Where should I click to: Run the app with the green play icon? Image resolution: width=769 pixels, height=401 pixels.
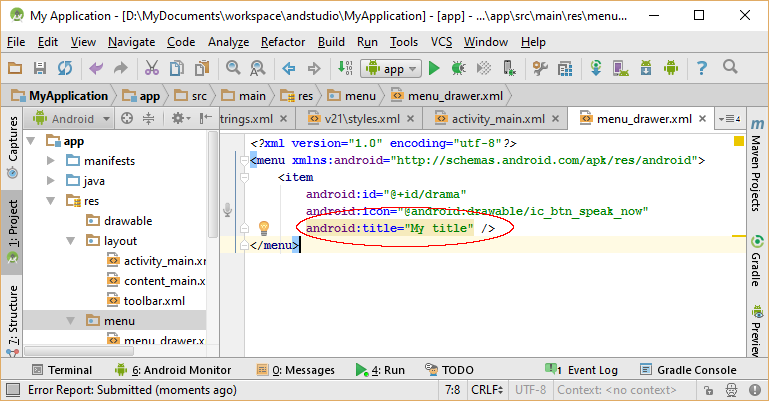pyautogui.click(x=434, y=68)
